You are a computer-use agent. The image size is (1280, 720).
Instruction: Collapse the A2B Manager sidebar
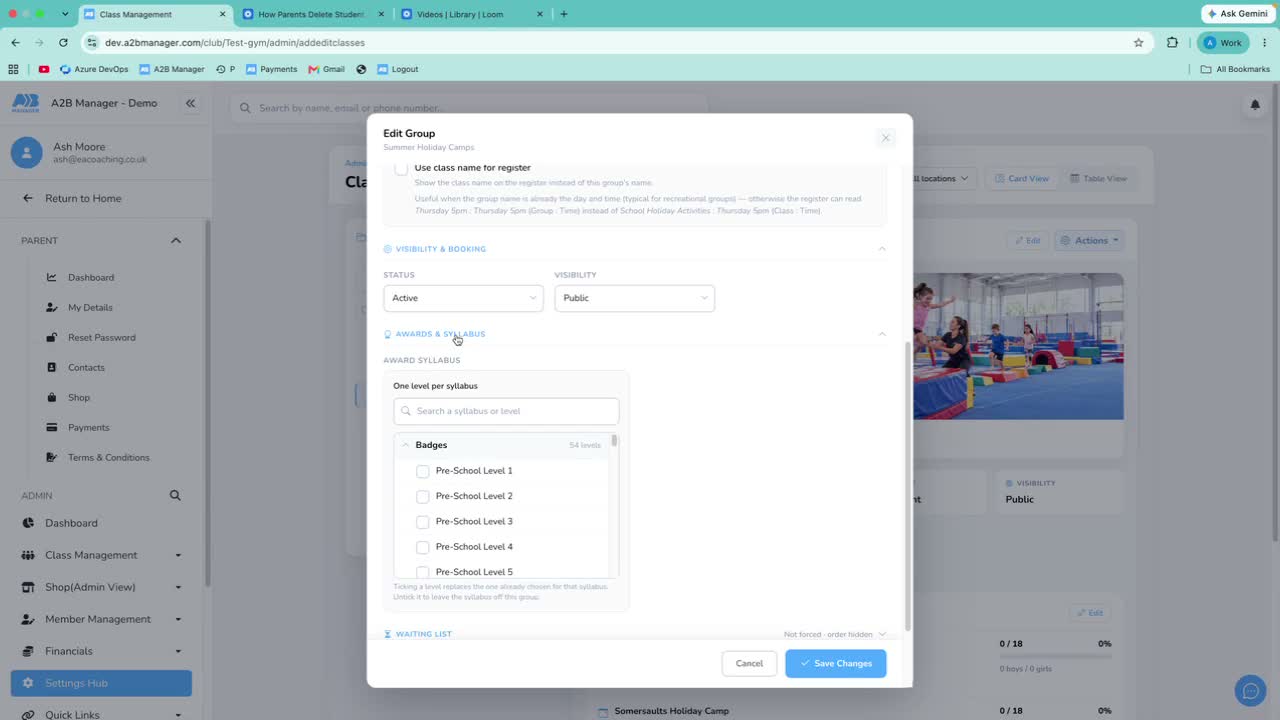pyautogui.click(x=190, y=103)
